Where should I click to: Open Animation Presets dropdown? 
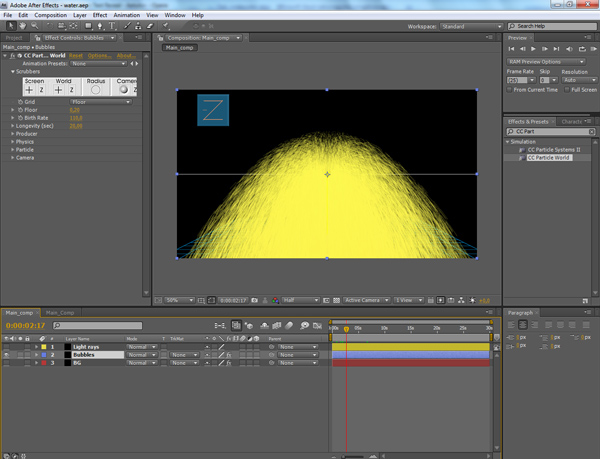98,63
